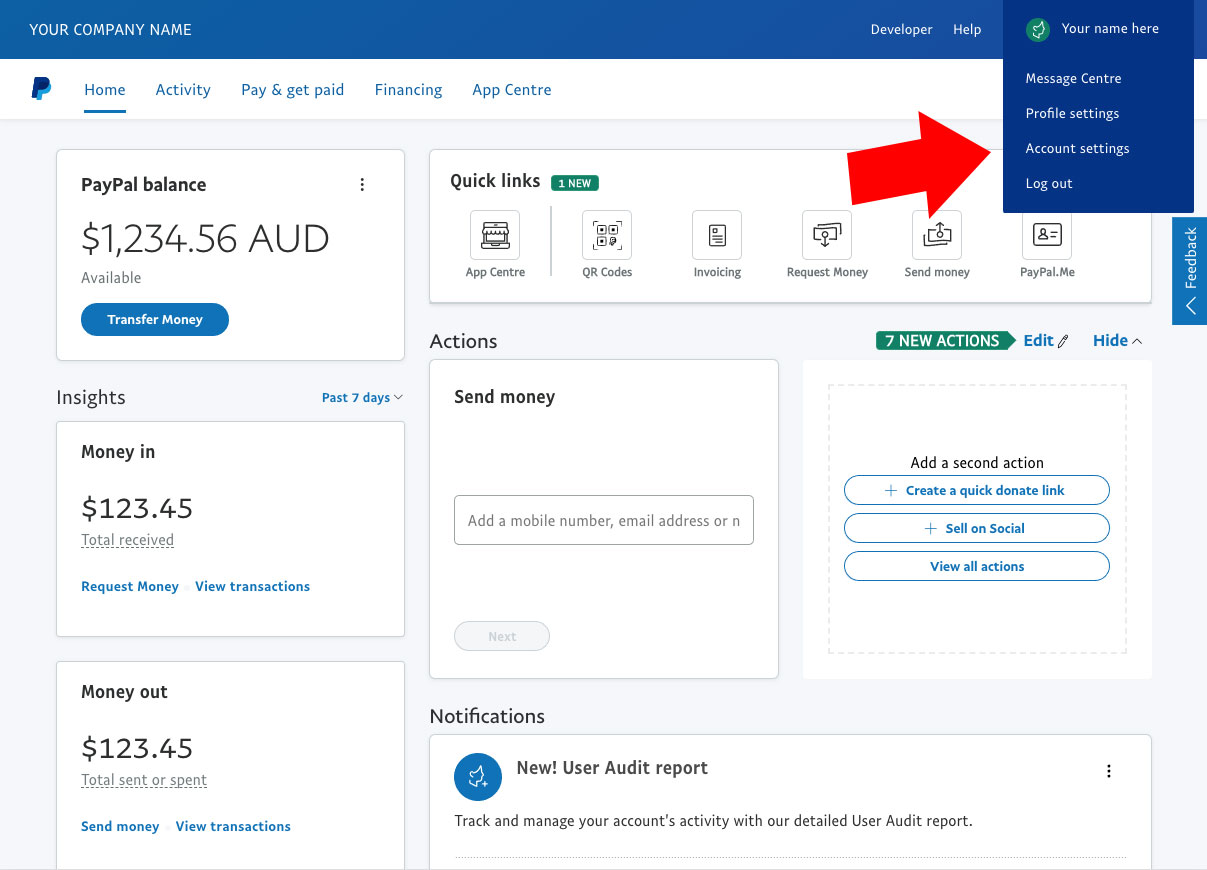The height and width of the screenshot is (870, 1207).
Task: Open the Feedback side tab
Action: pyautogui.click(x=1190, y=271)
